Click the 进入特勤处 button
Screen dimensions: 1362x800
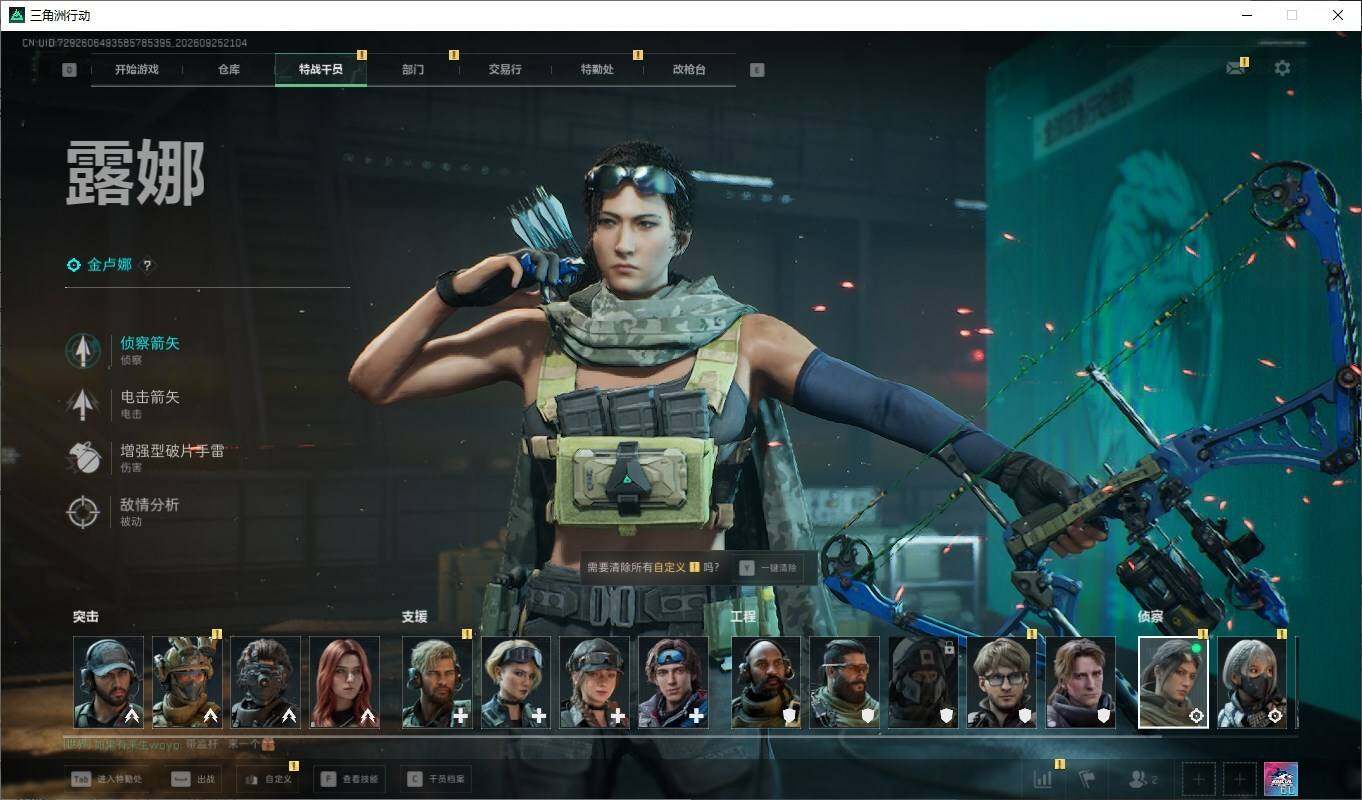click(x=106, y=779)
